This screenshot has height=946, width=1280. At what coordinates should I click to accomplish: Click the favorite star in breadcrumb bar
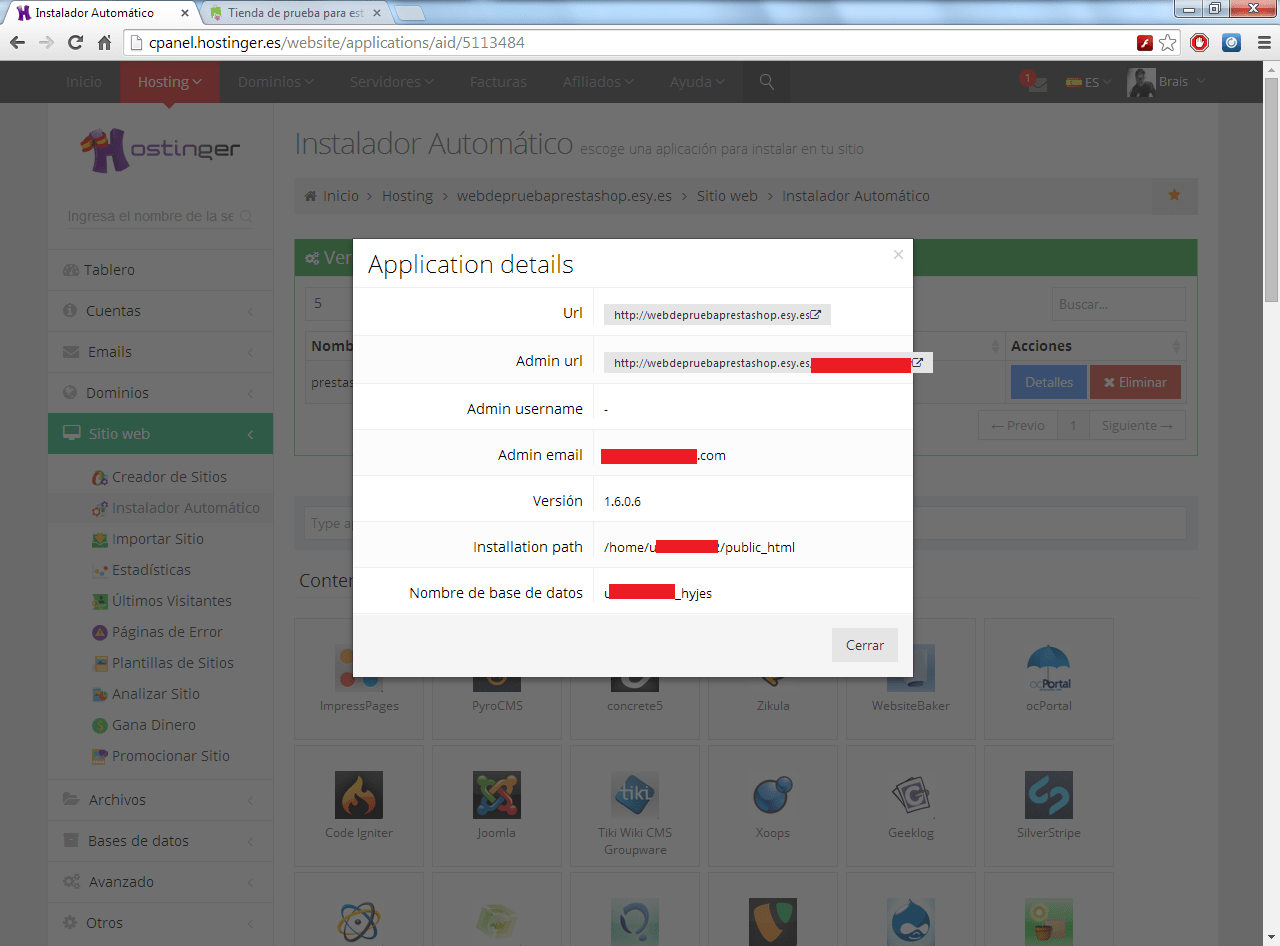click(x=1174, y=195)
